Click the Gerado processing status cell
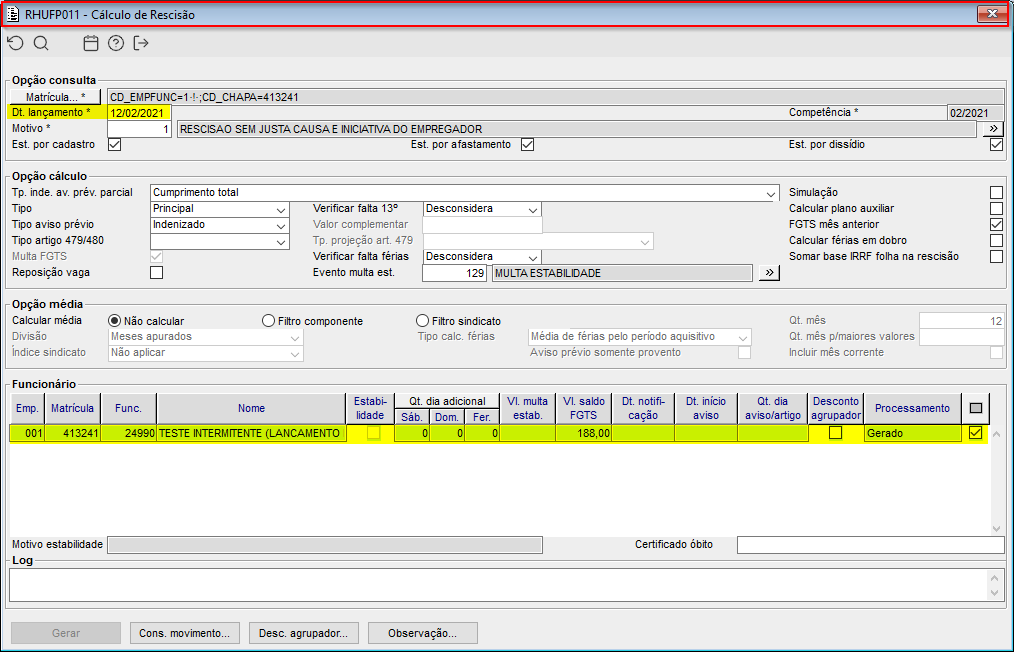 click(912, 433)
